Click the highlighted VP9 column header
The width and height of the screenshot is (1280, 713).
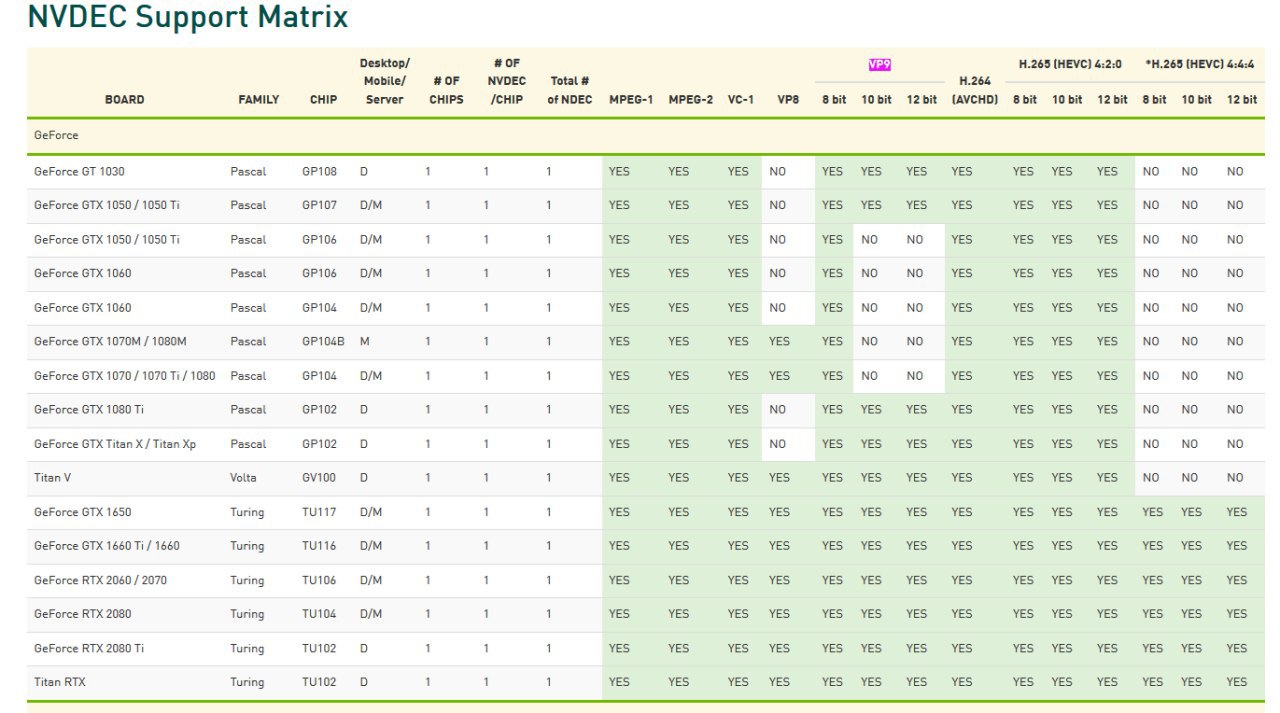879,64
